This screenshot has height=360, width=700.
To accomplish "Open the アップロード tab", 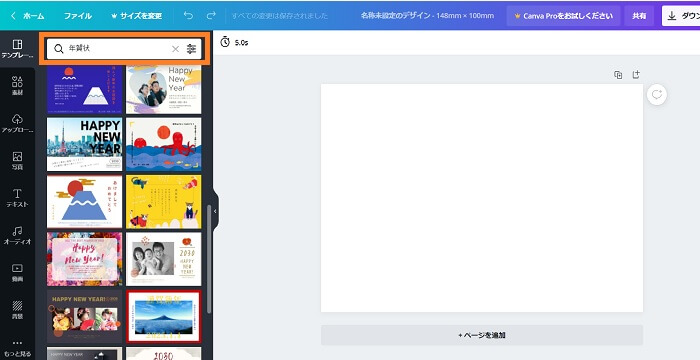I will click(17, 123).
